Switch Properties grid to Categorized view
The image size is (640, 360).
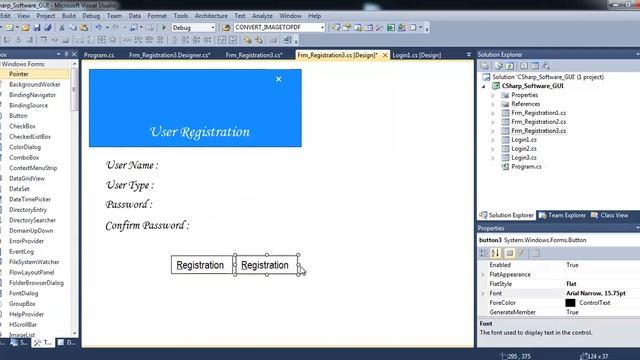(484, 253)
